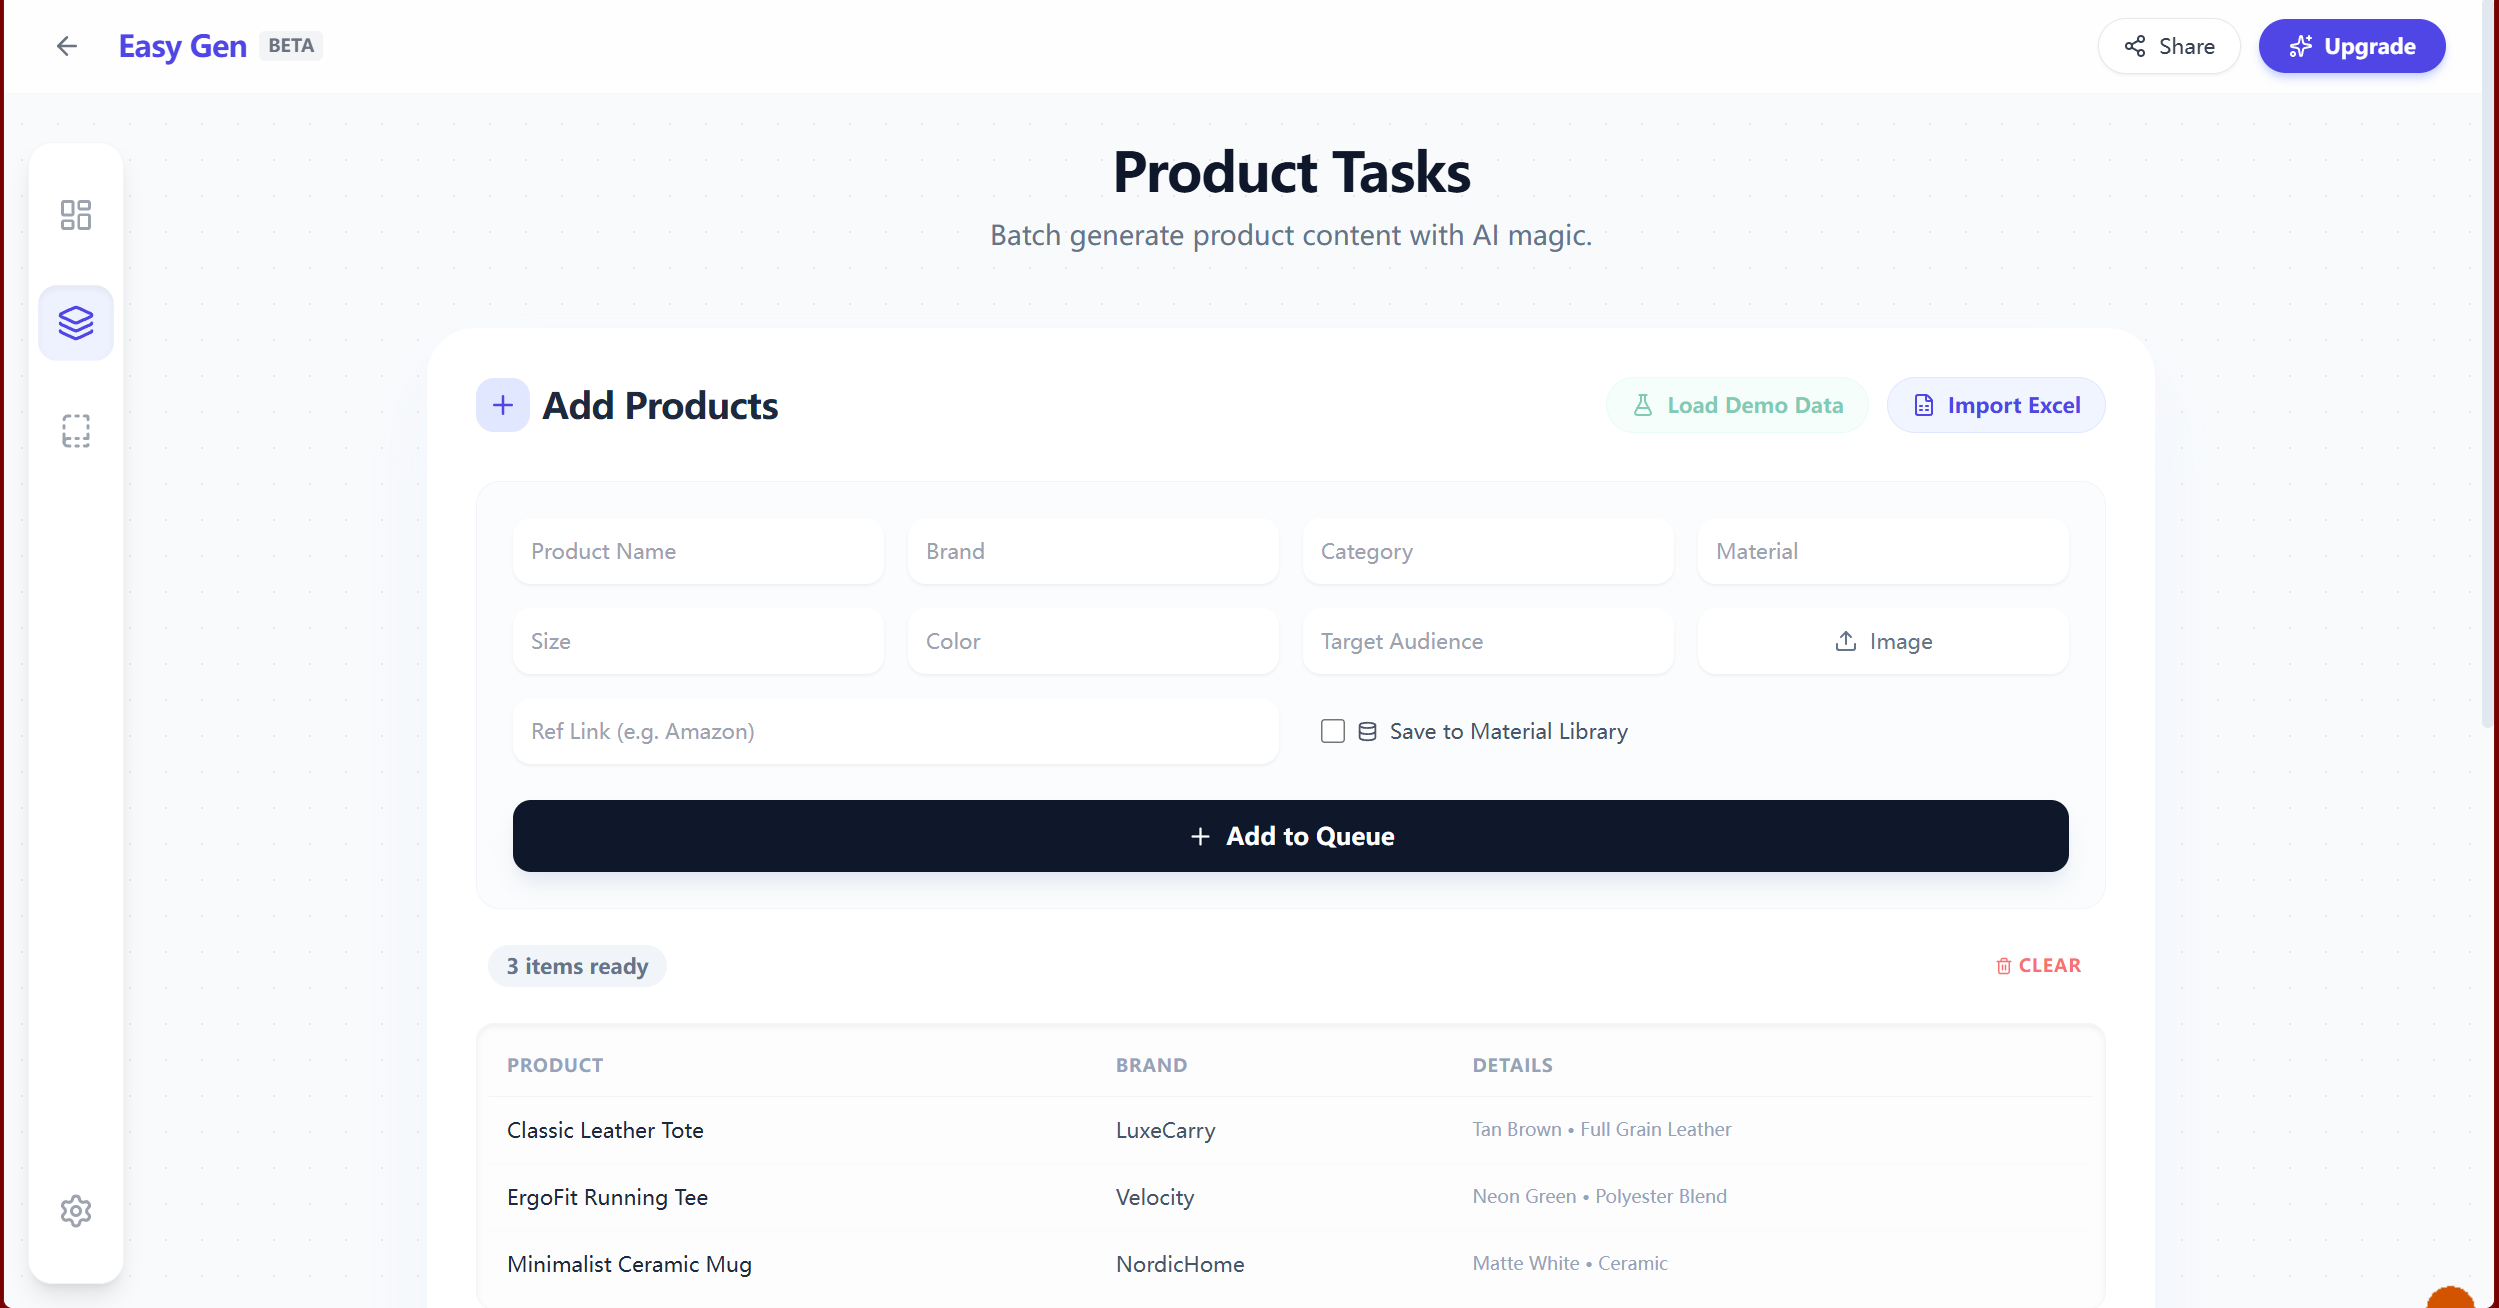Click the plus icon beside Add Products

pos(503,405)
